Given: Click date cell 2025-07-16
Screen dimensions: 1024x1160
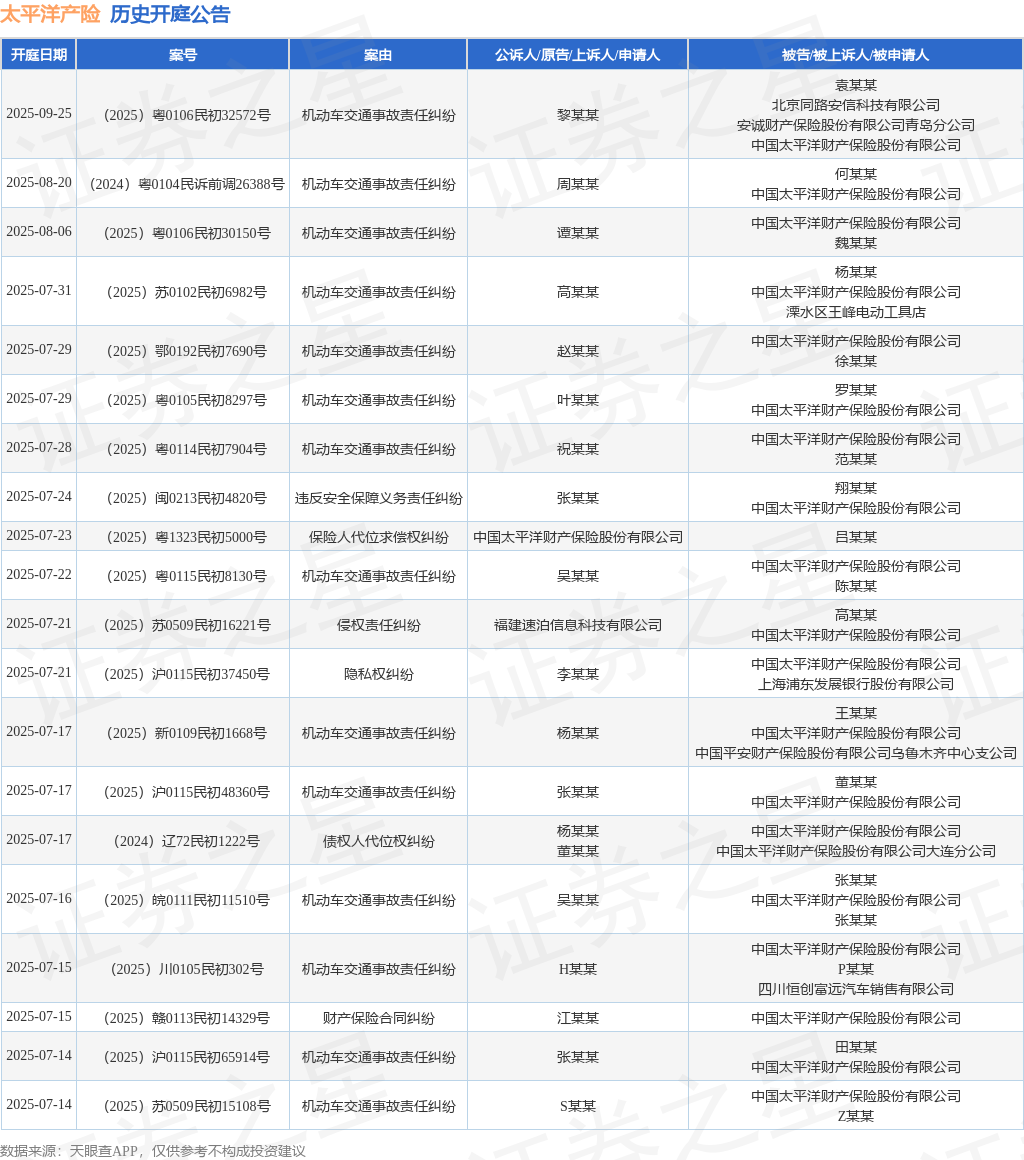Looking at the screenshot, I should (x=38, y=899).
